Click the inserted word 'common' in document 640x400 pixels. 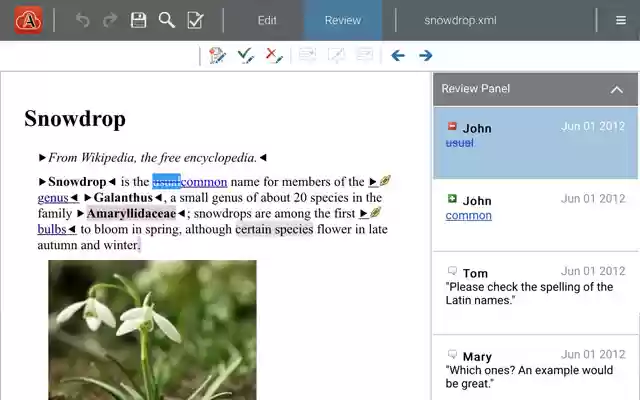point(204,182)
